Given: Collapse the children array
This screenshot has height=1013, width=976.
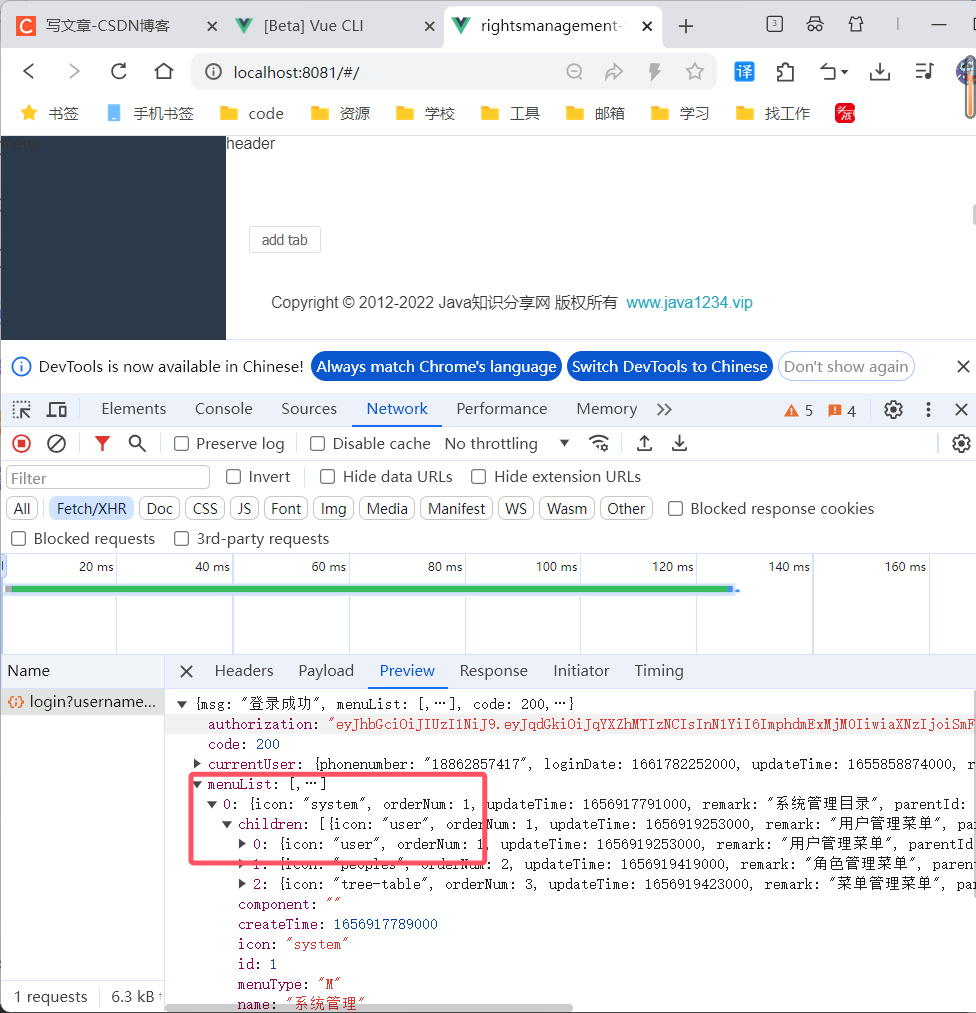Looking at the screenshot, I should pyautogui.click(x=227, y=824).
